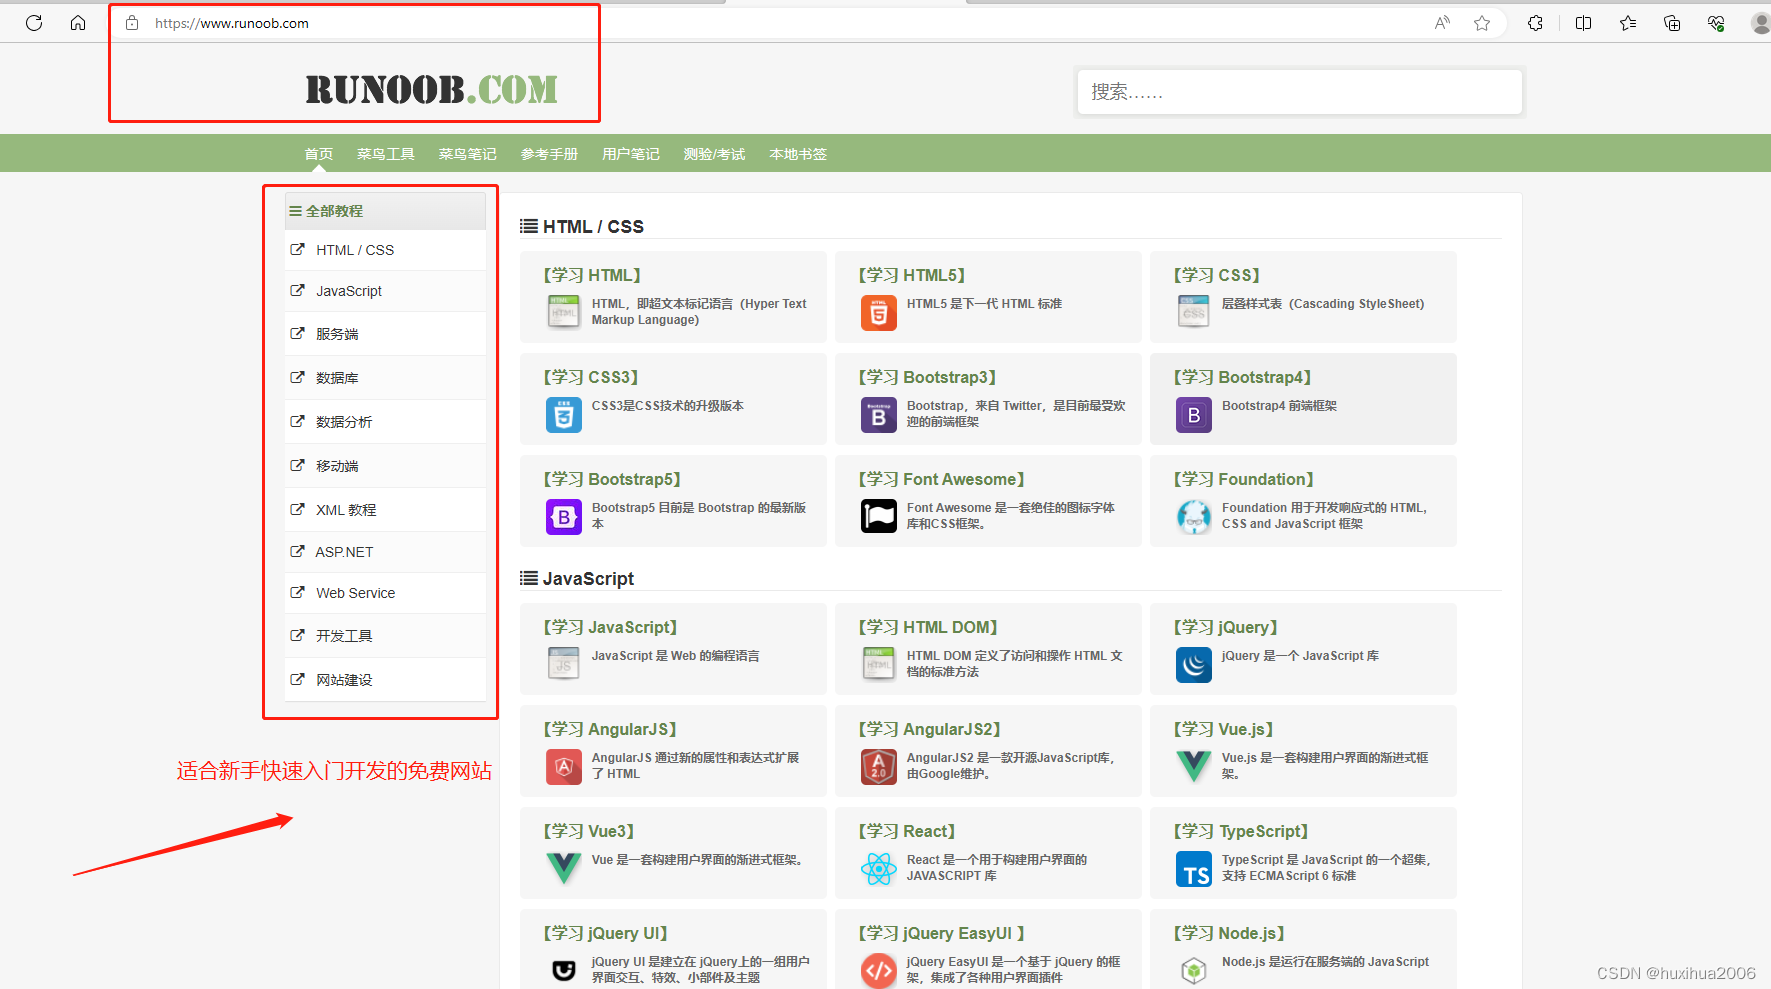Screen dimensions: 1771x989
Task: Open the 【学习 HTML5】 heading link
Action: pyautogui.click(x=912, y=275)
